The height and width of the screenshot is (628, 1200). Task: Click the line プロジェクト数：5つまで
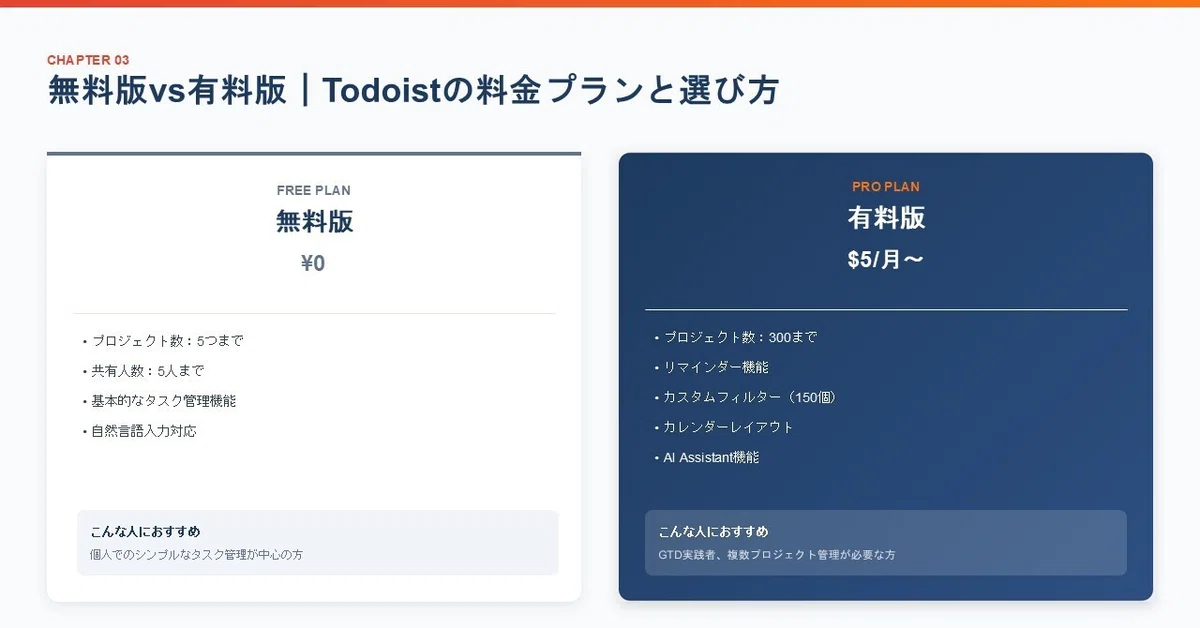[167, 341]
